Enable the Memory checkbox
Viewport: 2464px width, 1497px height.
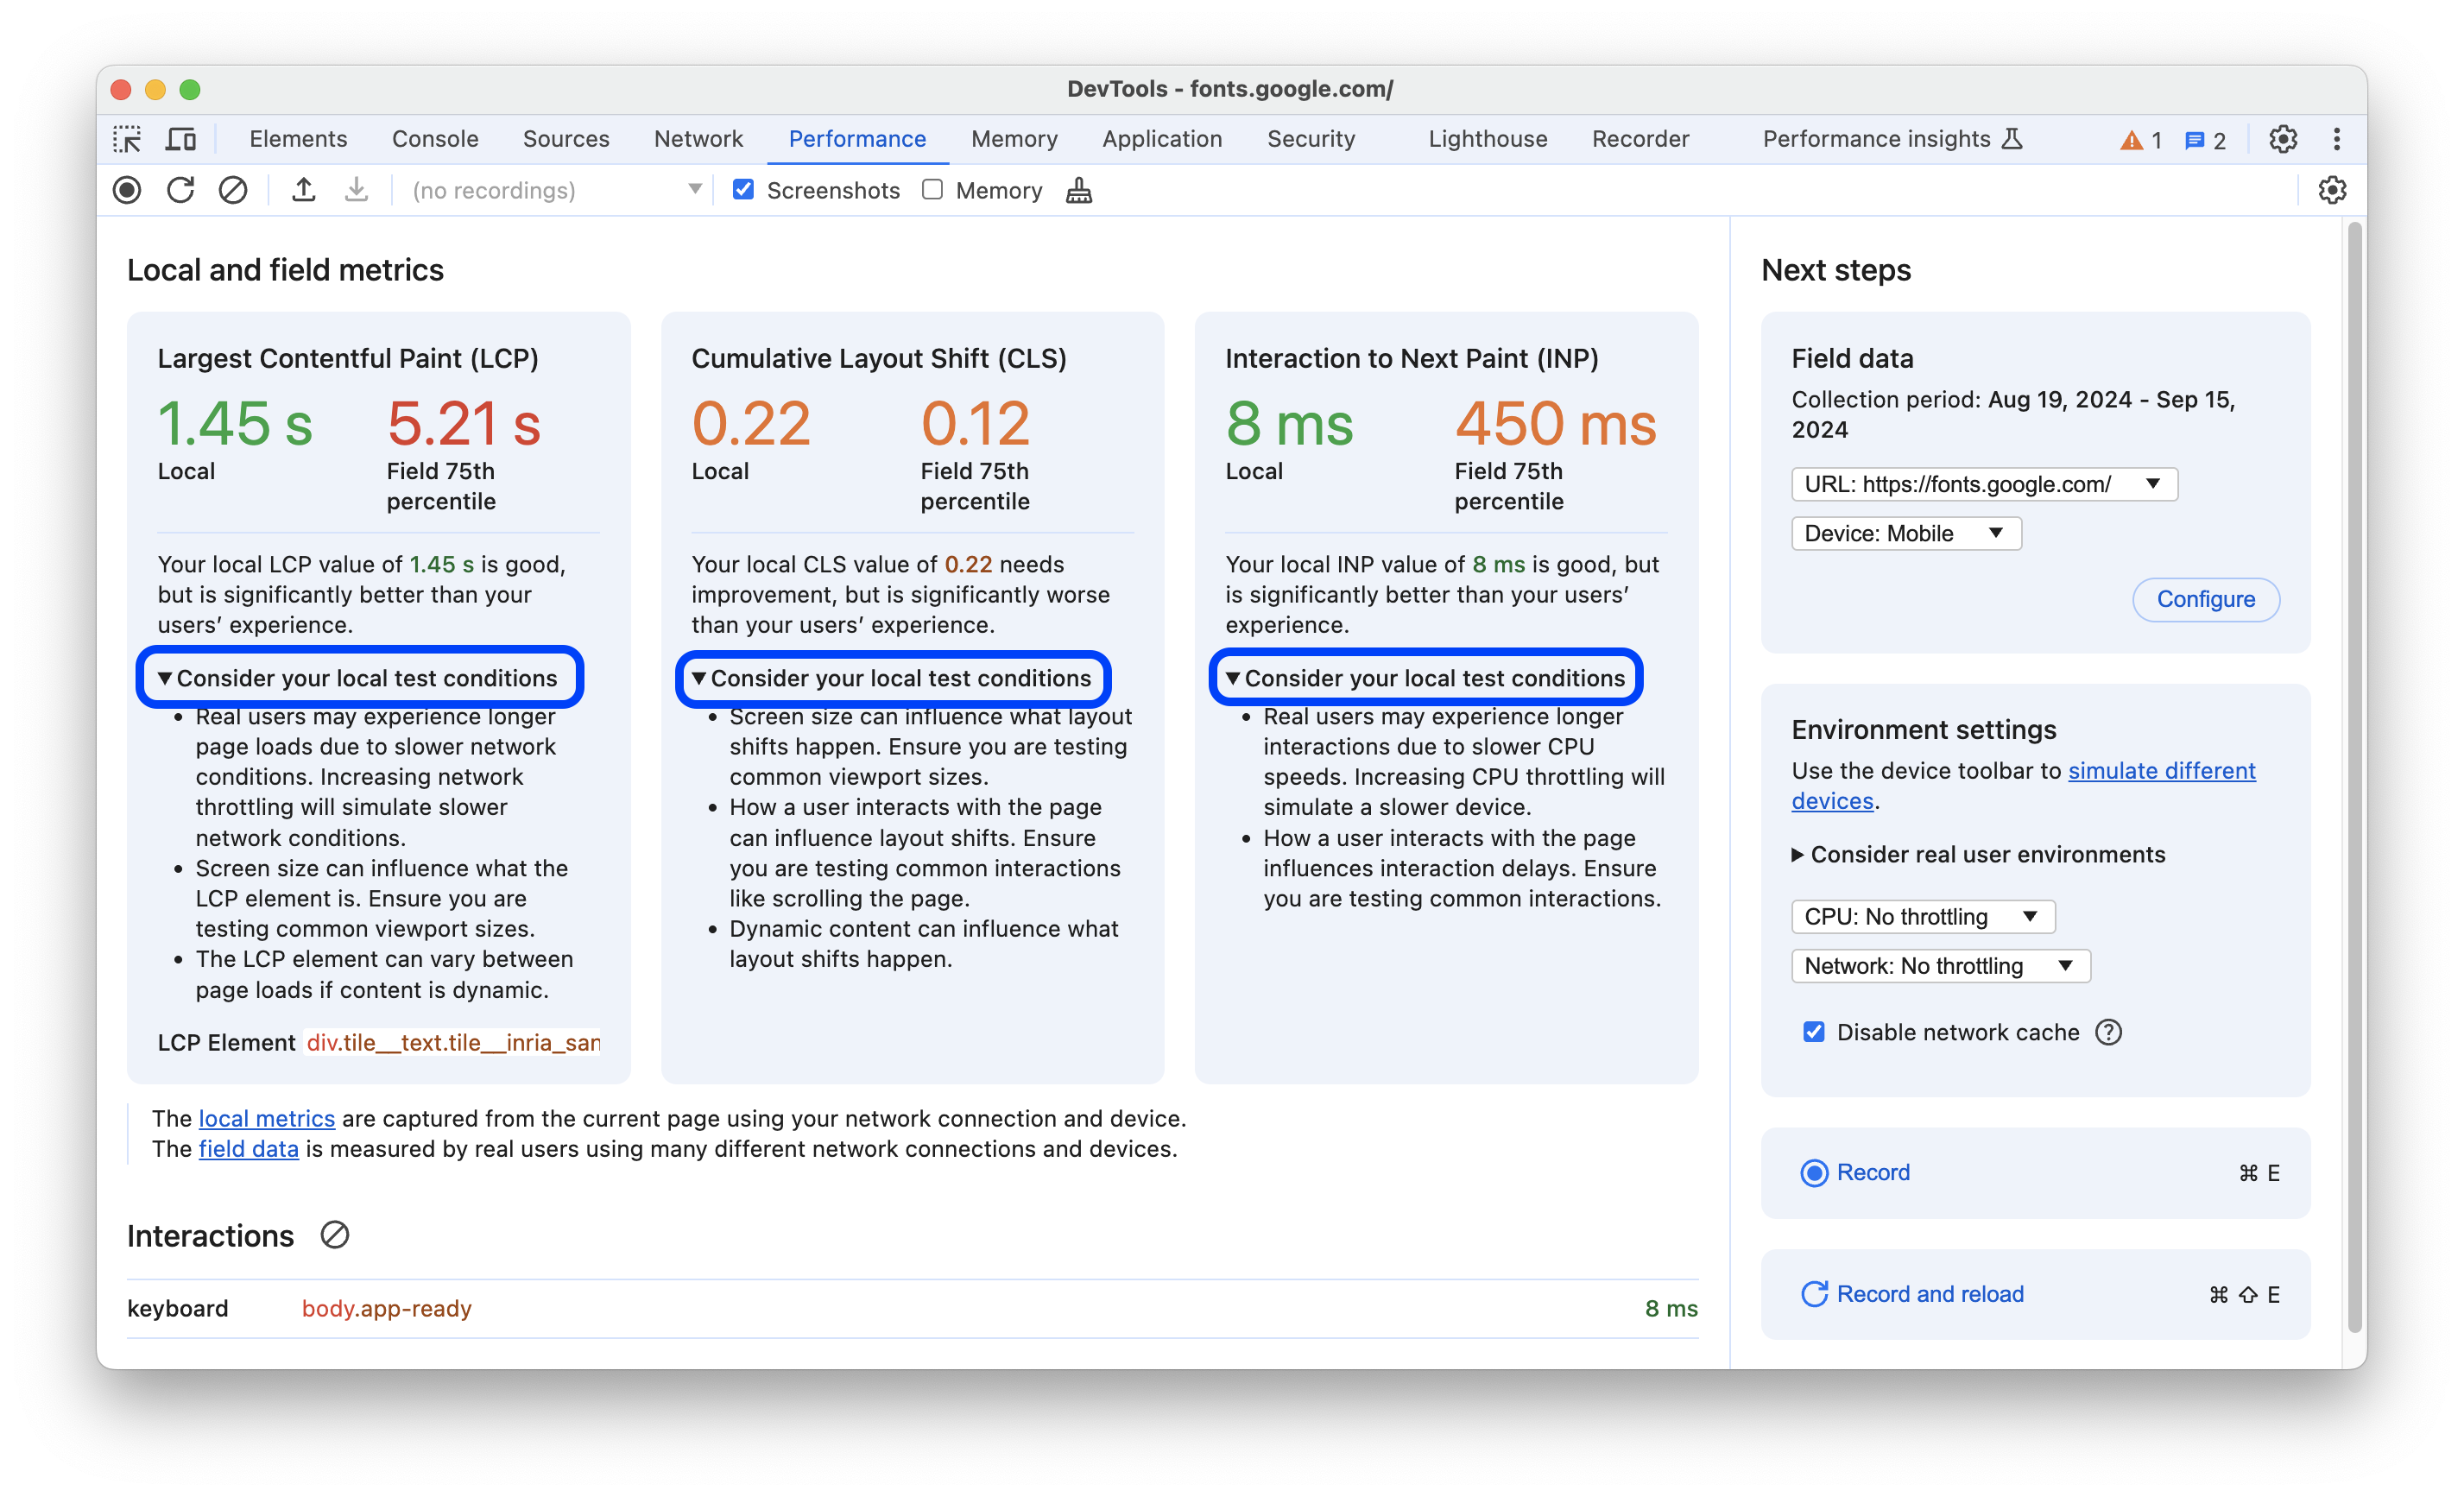coord(932,190)
